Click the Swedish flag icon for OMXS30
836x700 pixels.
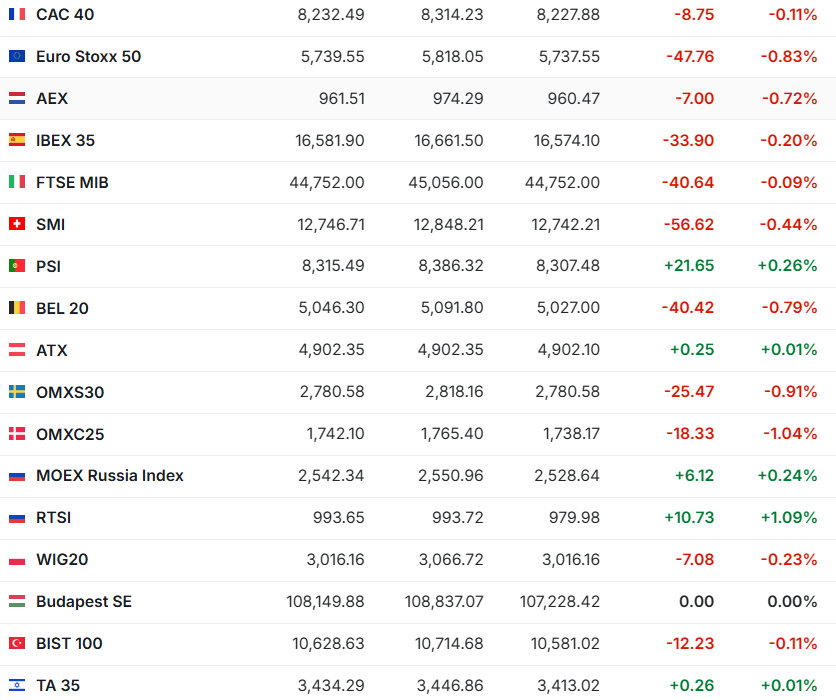click(17, 392)
